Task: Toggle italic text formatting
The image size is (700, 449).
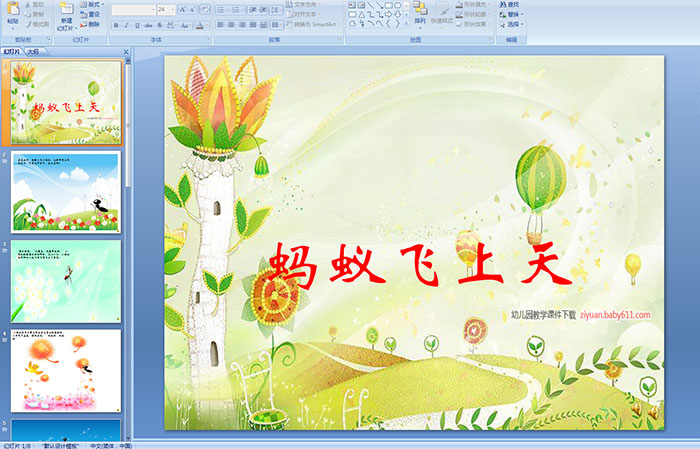Action: click(126, 25)
